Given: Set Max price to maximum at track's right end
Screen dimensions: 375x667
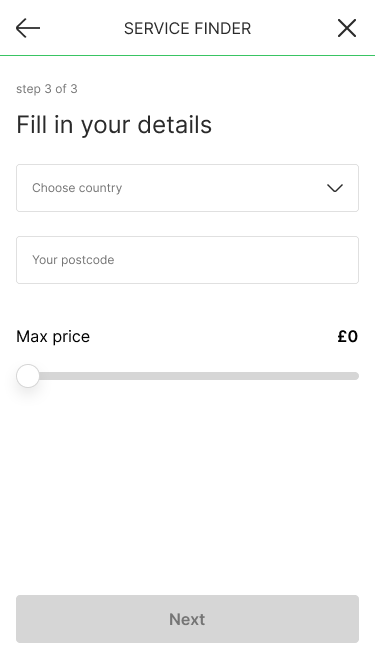Looking at the screenshot, I should tap(356, 376).
